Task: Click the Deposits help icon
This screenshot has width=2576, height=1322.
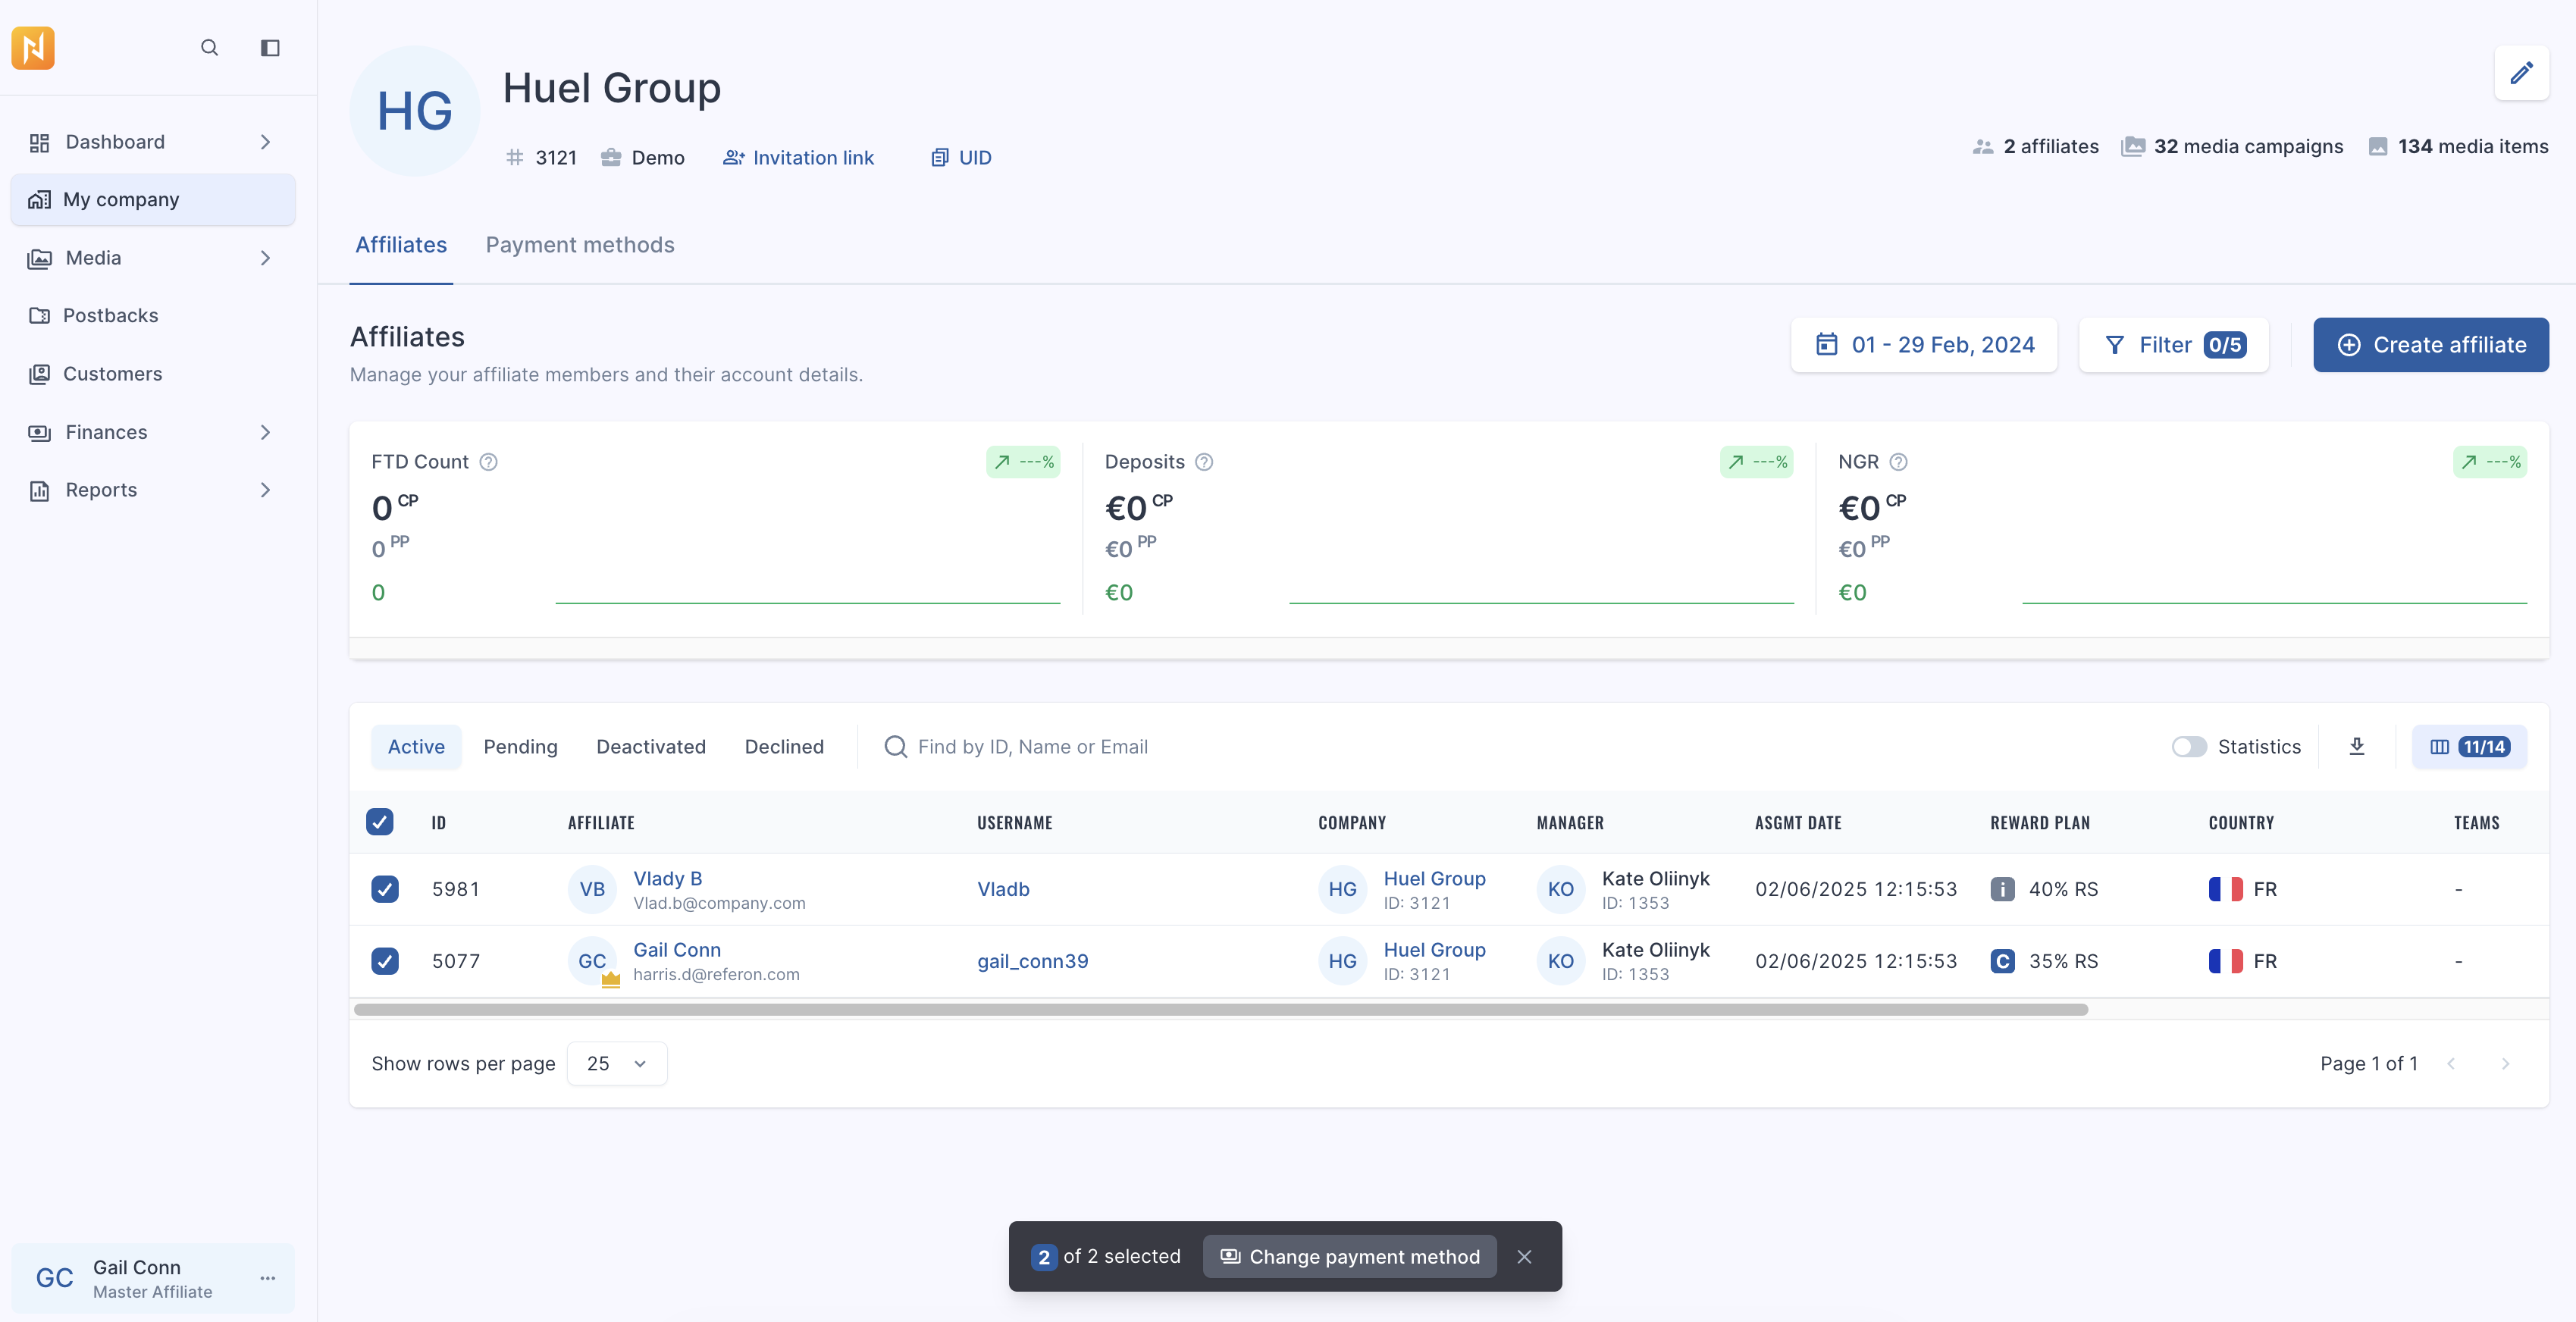Action: [1204, 462]
